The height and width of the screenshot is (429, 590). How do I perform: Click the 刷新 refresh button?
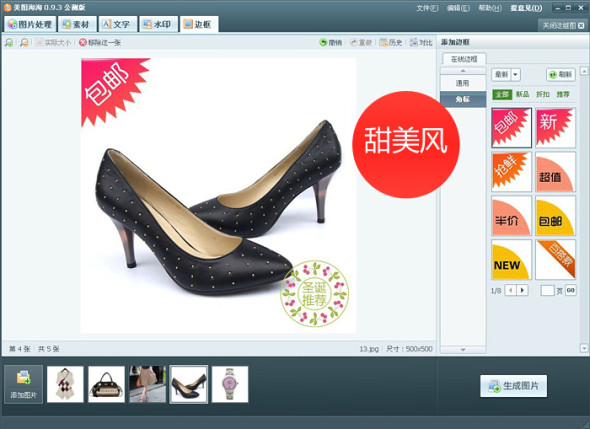tap(561, 75)
